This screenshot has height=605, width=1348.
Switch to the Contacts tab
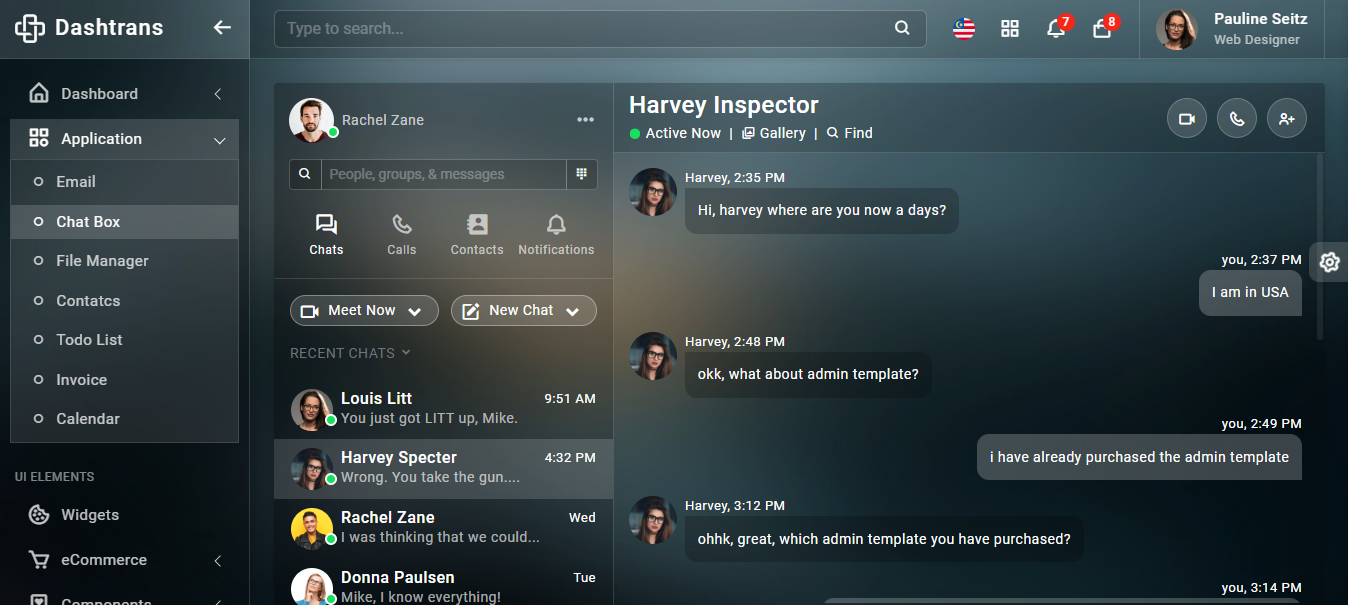click(x=477, y=235)
